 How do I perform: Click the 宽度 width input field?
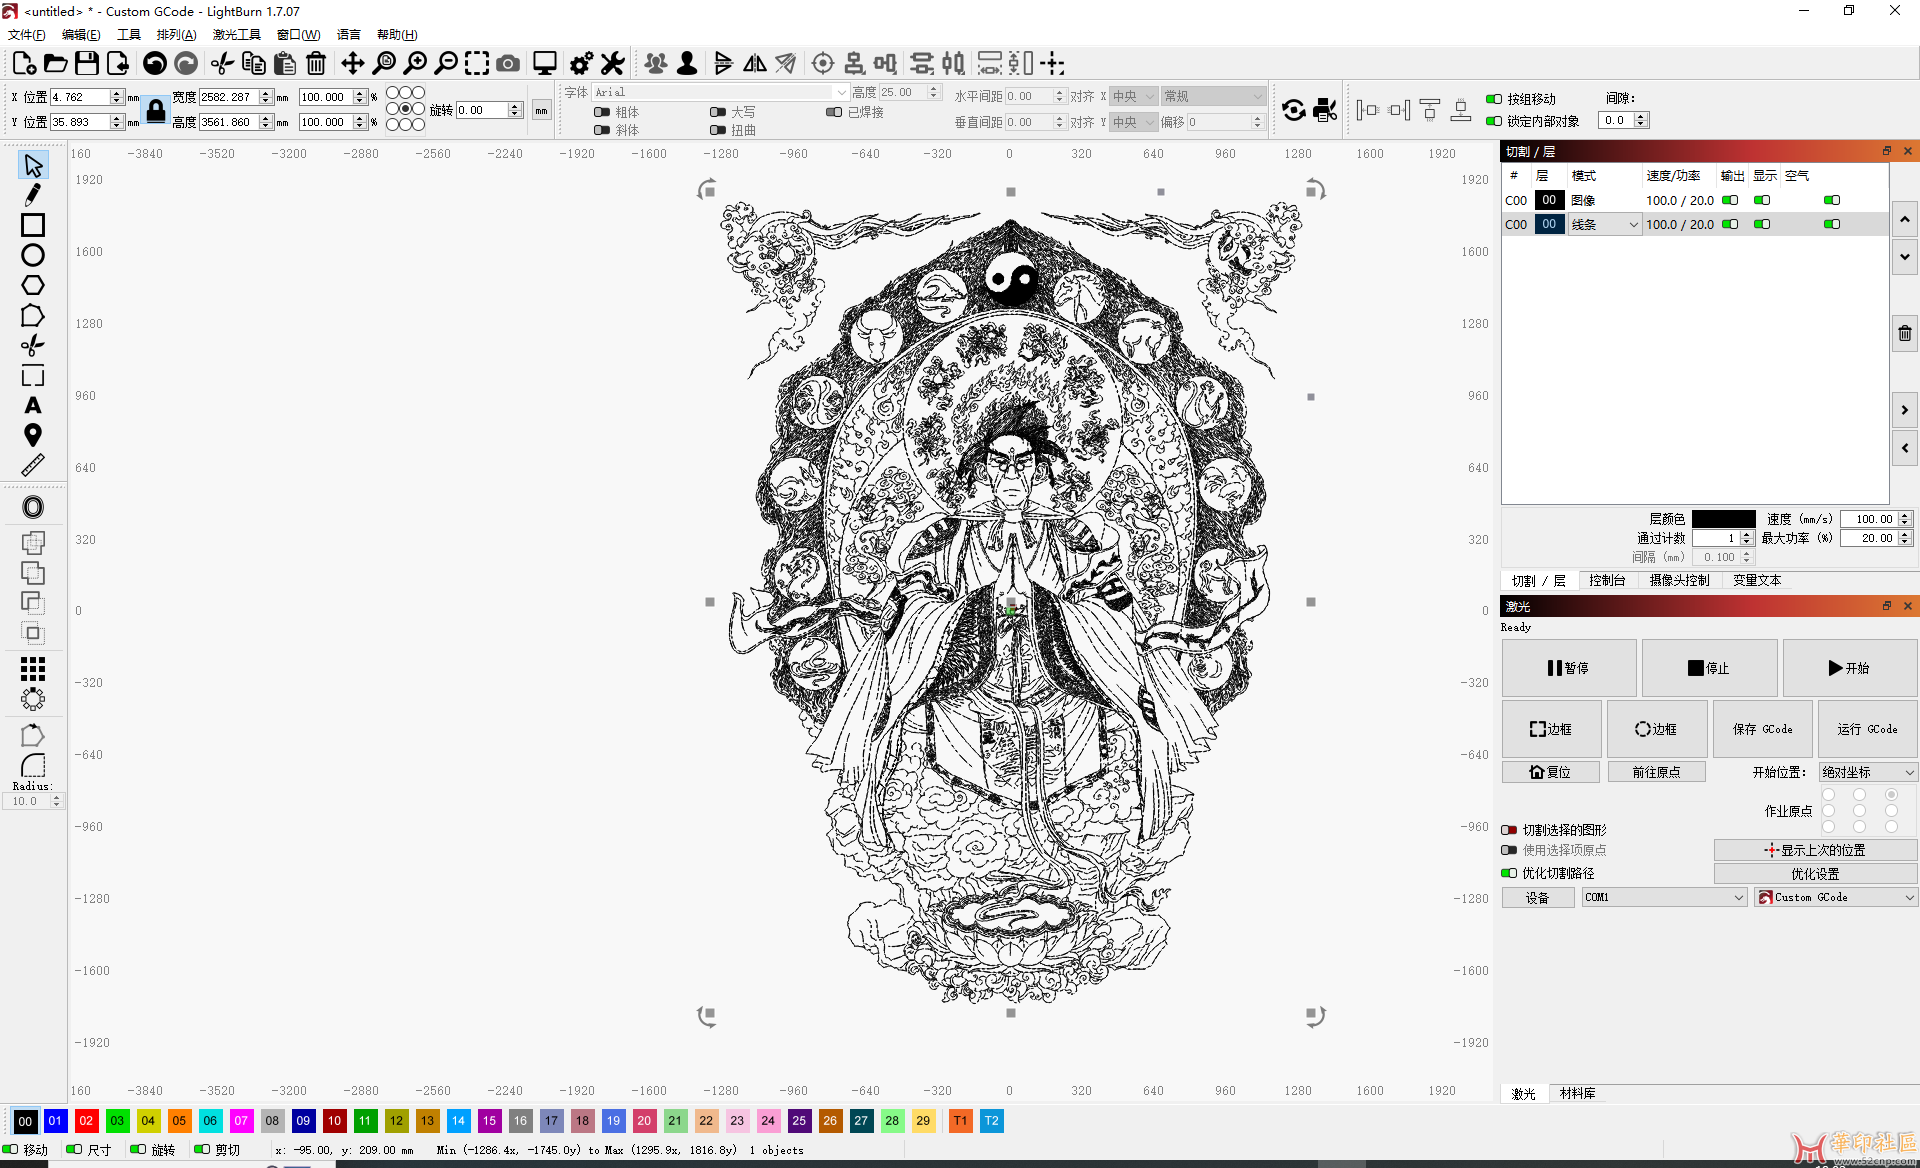pyautogui.click(x=229, y=97)
